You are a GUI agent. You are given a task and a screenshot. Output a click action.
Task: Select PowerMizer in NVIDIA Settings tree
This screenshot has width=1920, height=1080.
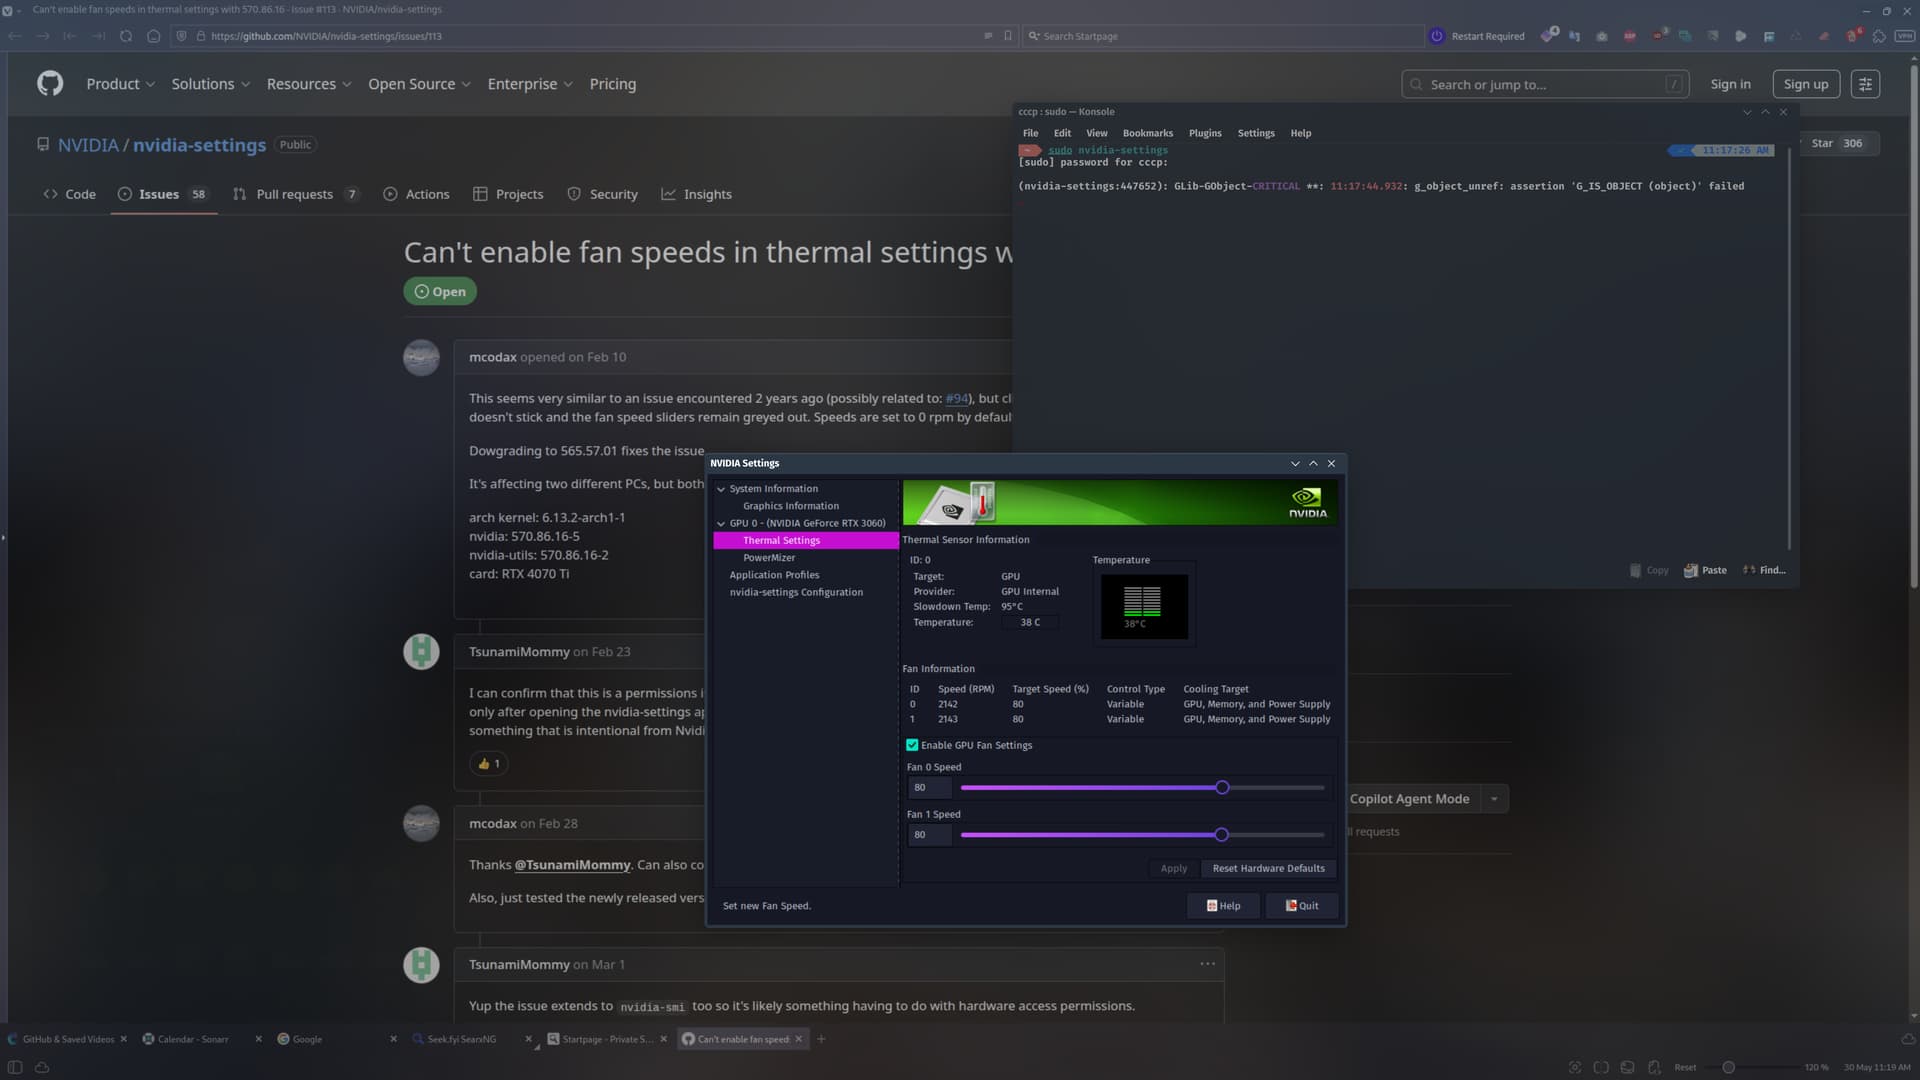click(x=768, y=558)
